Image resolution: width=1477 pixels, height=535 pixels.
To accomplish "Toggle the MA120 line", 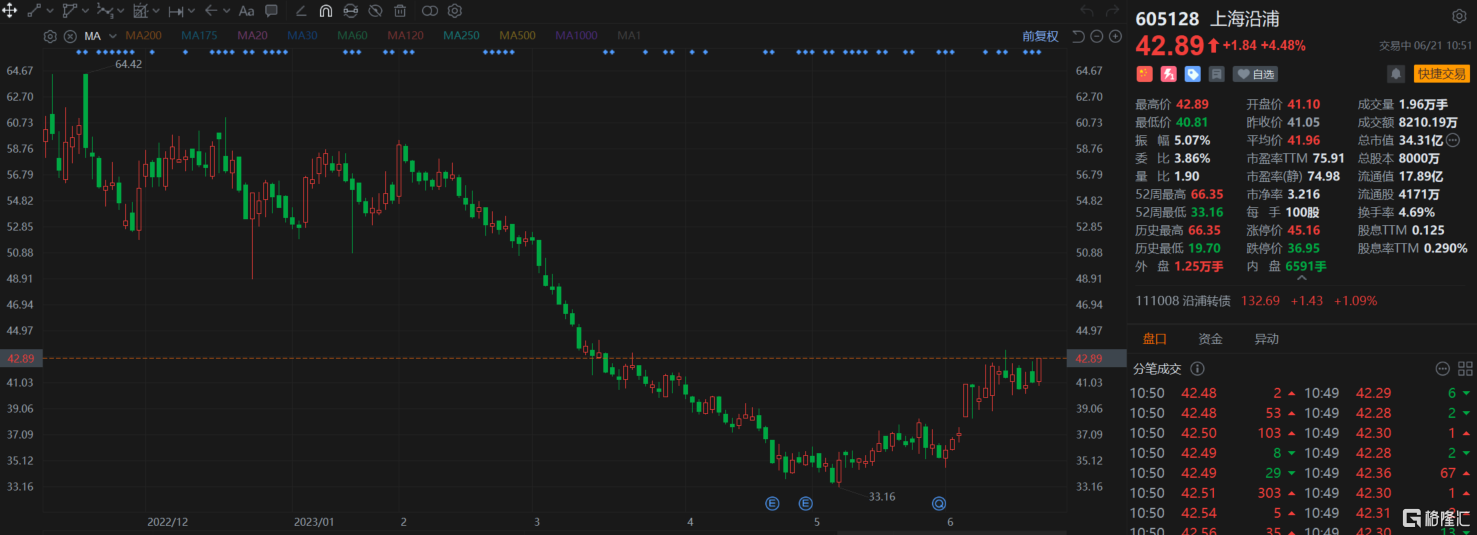I will point(405,36).
